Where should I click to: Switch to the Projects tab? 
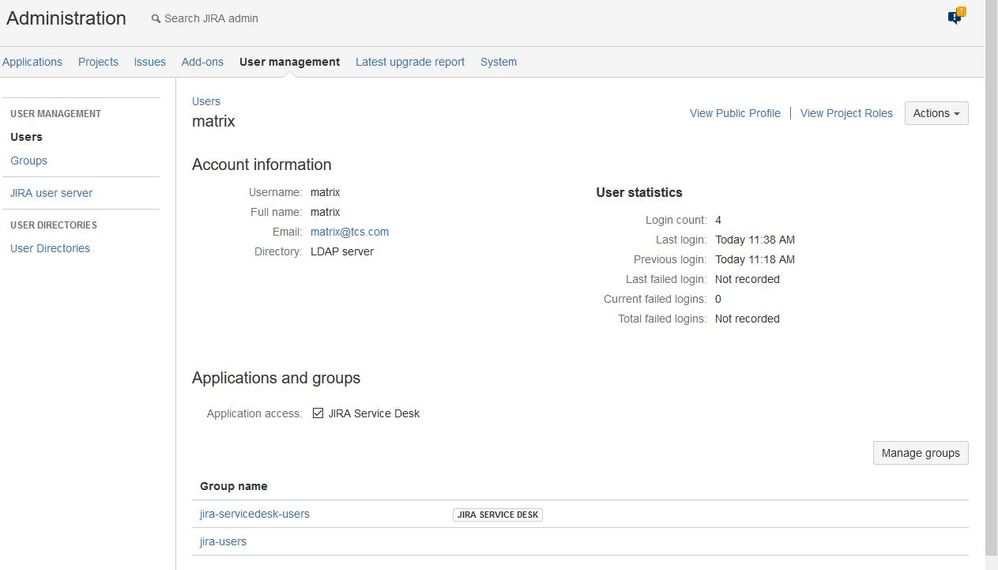coord(98,62)
